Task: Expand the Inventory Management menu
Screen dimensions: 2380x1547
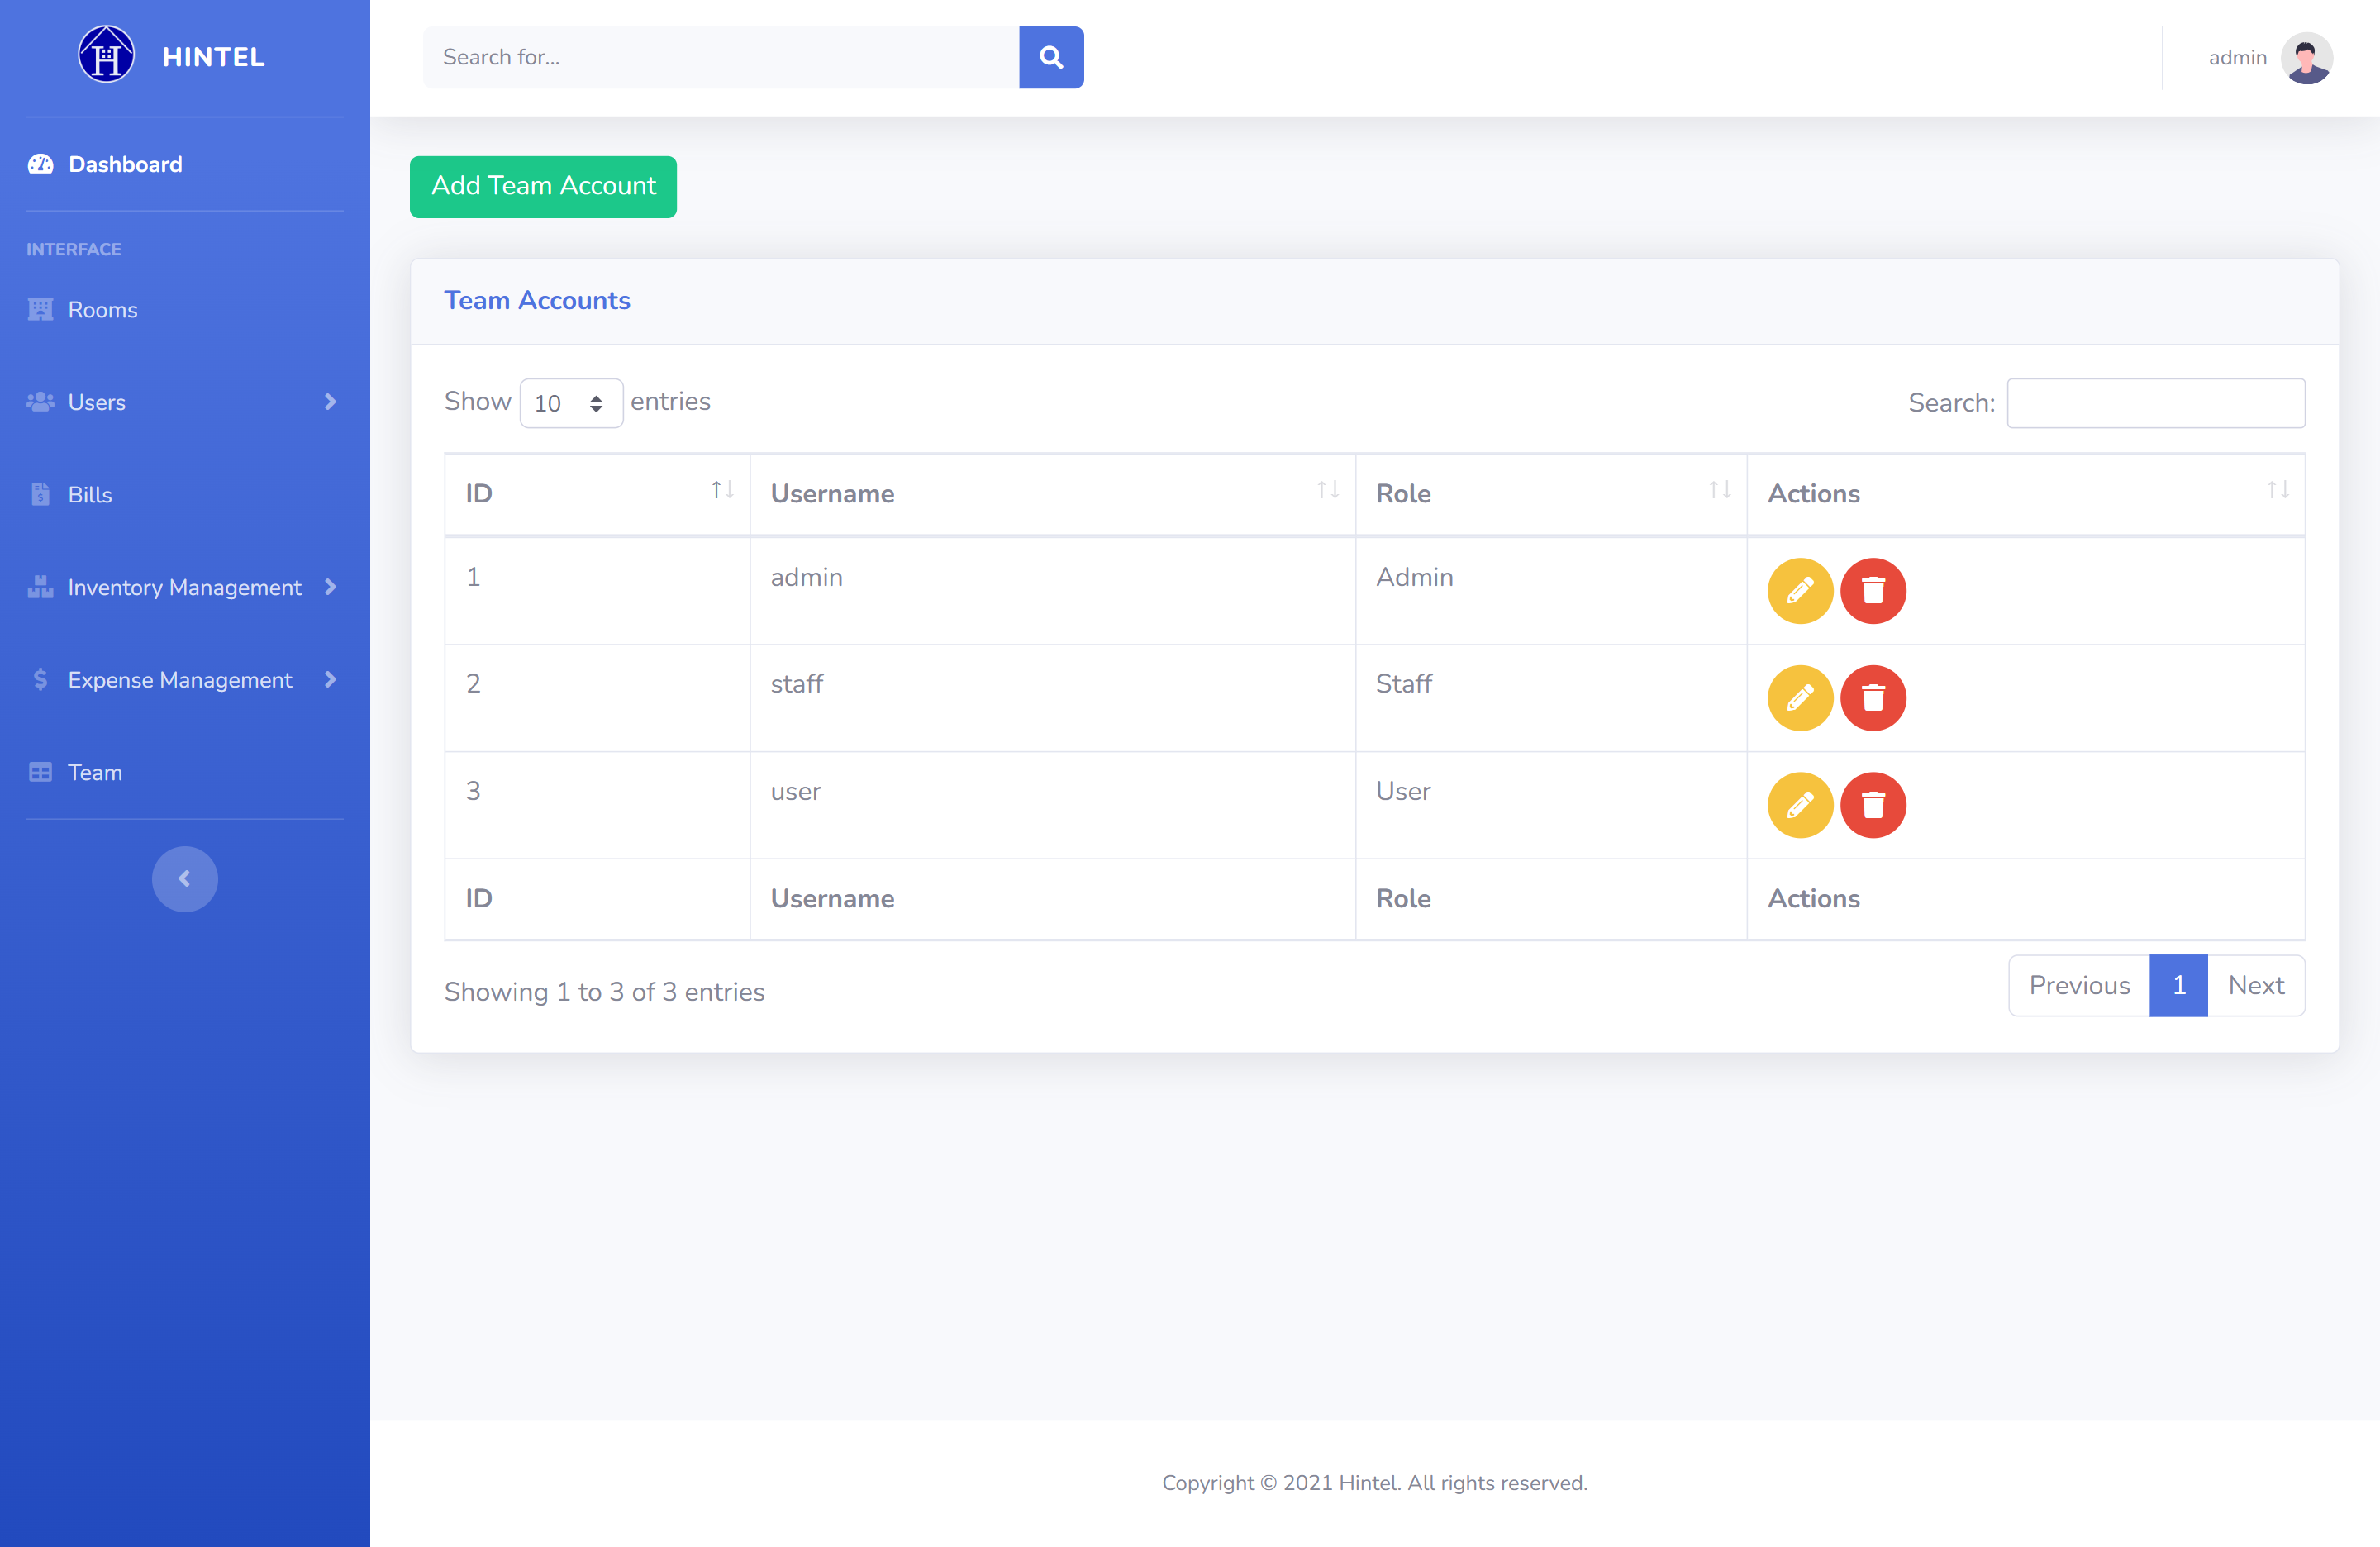Action: tap(185, 587)
